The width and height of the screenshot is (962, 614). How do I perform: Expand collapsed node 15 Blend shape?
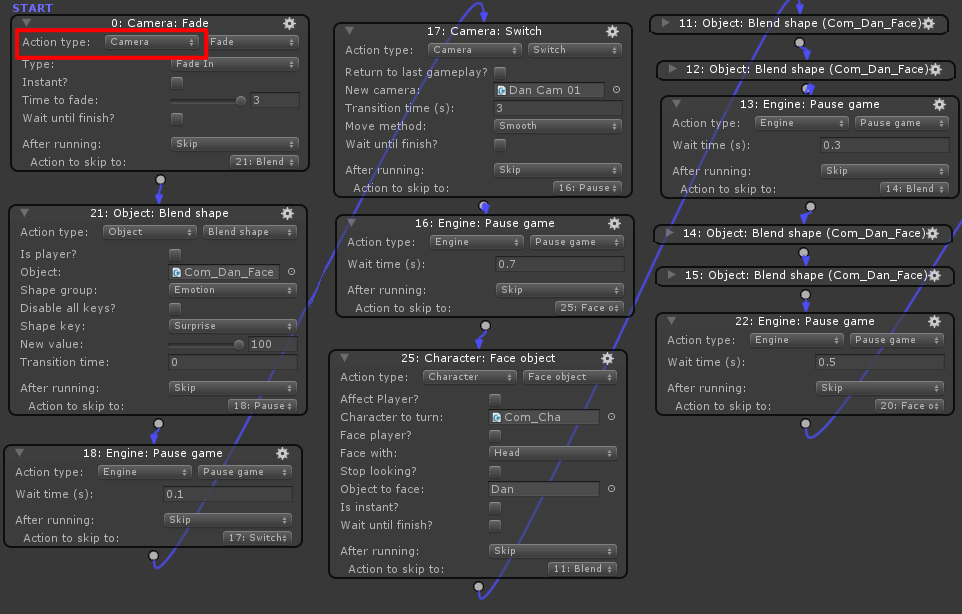672,275
